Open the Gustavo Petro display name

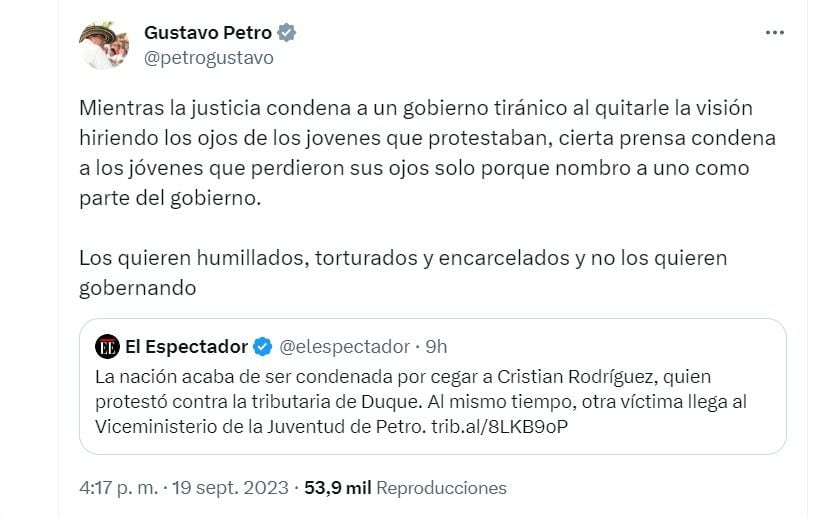tap(208, 33)
